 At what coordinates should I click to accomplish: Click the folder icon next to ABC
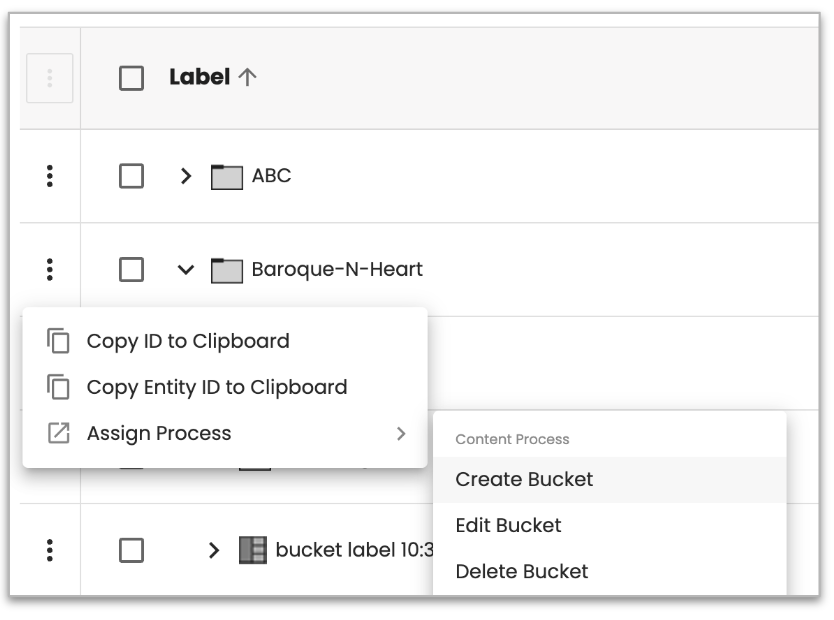coord(227,176)
